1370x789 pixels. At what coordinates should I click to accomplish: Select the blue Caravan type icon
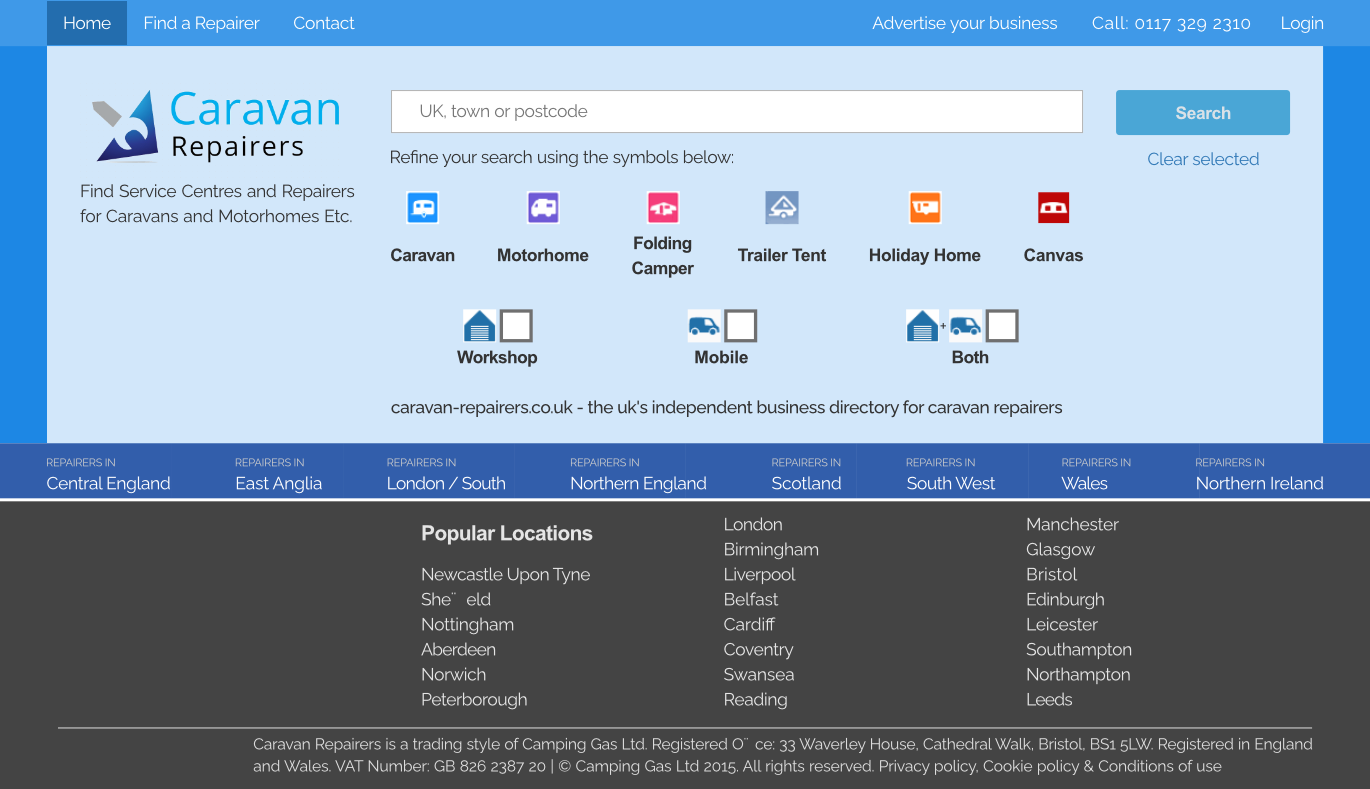tap(423, 208)
